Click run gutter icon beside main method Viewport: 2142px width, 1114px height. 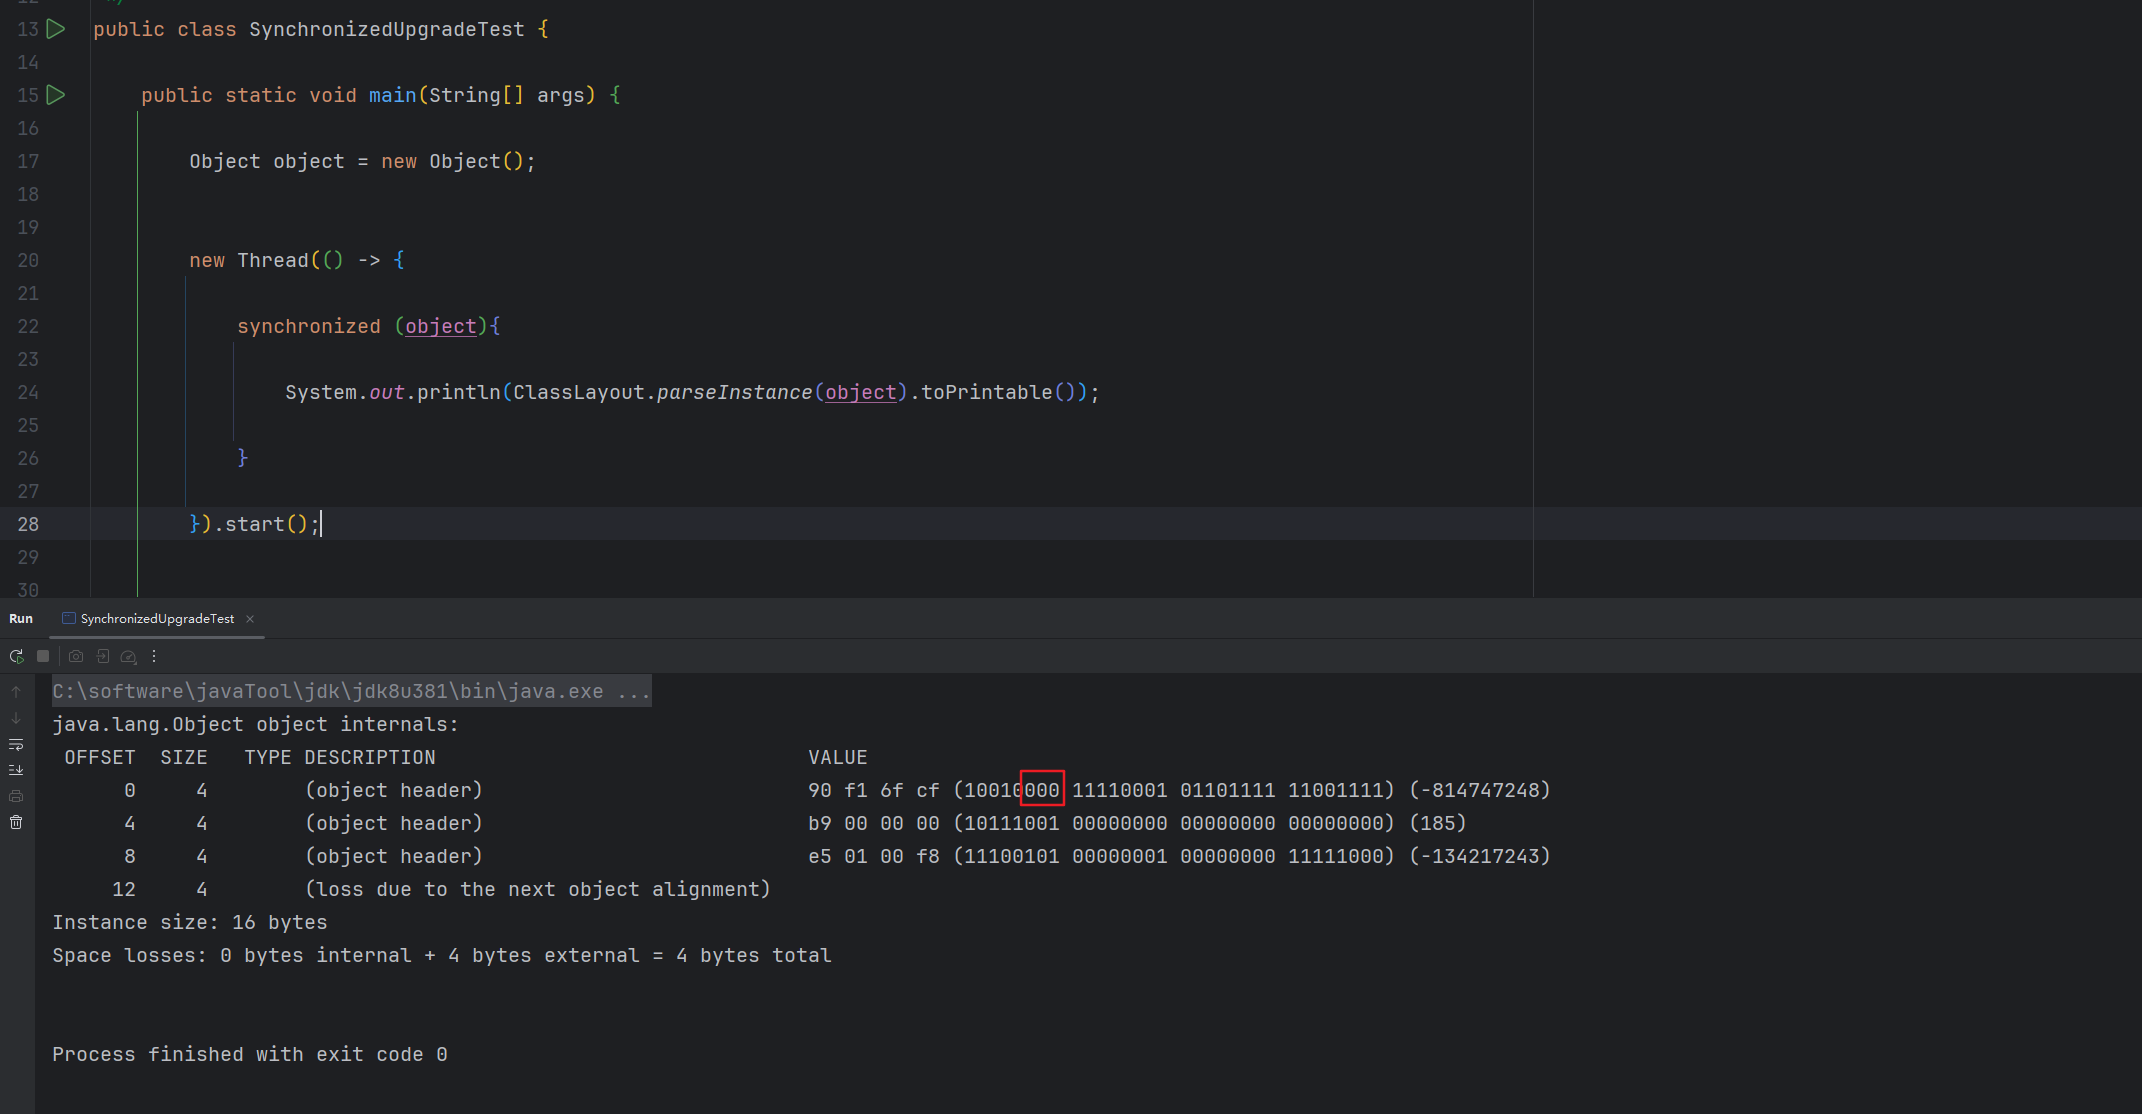pyautogui.click(x=56, y=95)
